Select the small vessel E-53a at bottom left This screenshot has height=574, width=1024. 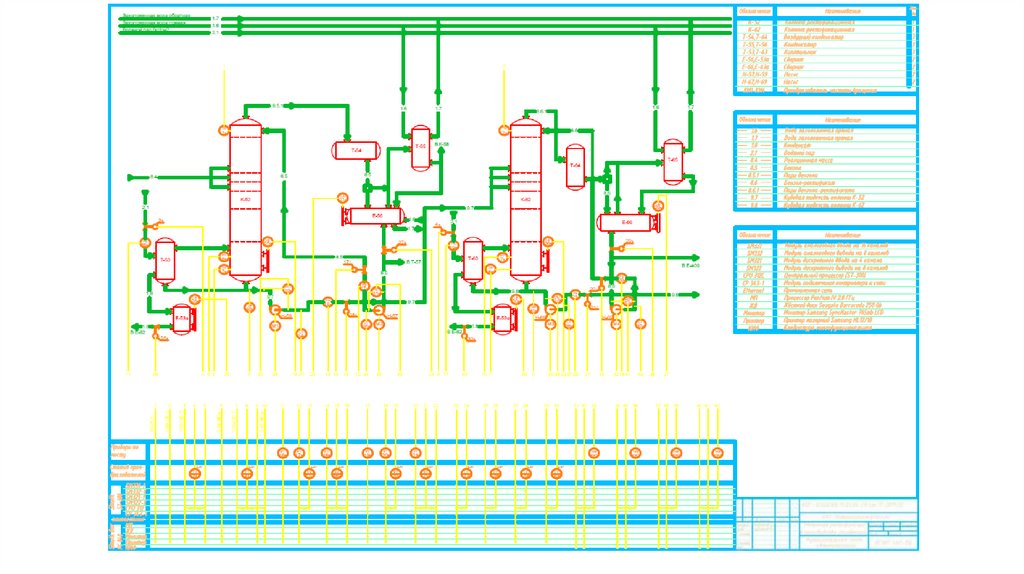182,319
